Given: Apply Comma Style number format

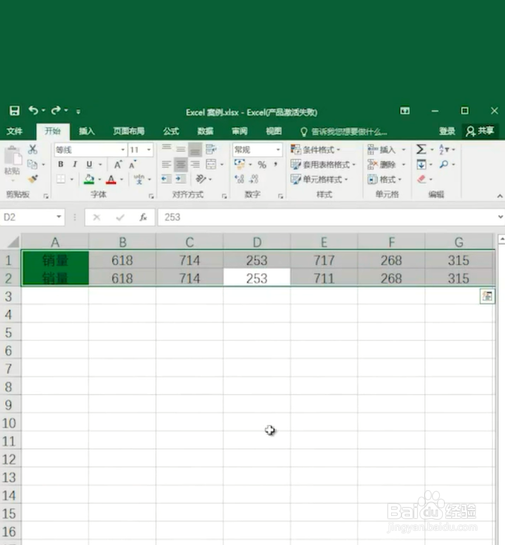Looking at the screenshot, I should click(x=276, y=164).
